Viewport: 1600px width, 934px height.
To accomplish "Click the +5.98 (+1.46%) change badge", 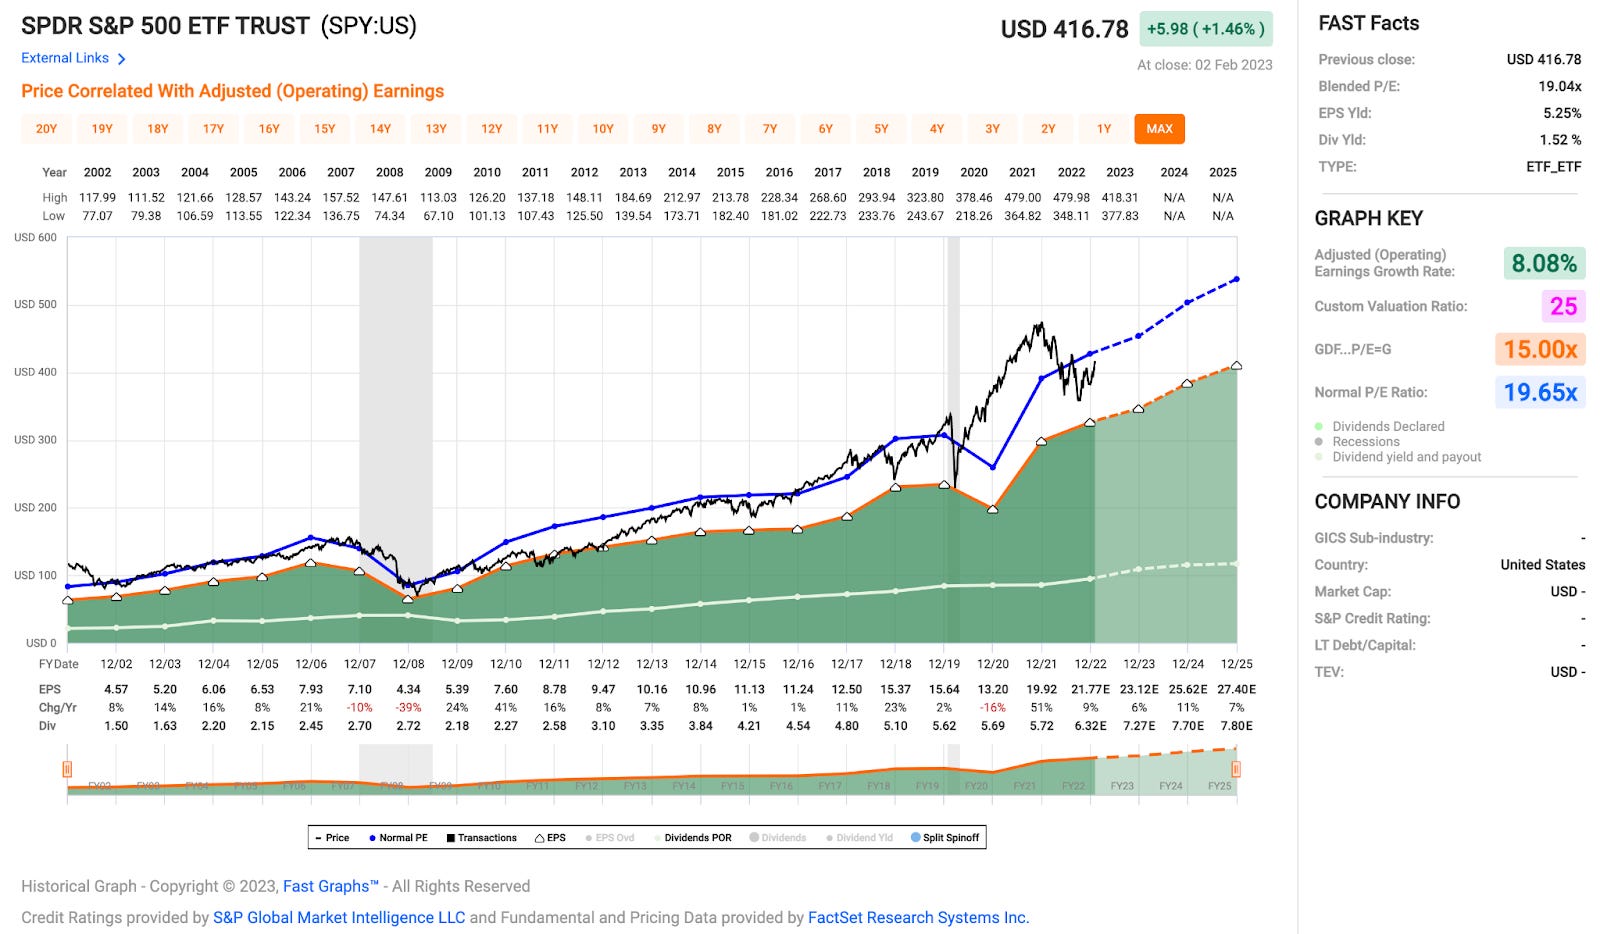I will pos(1206,29).
